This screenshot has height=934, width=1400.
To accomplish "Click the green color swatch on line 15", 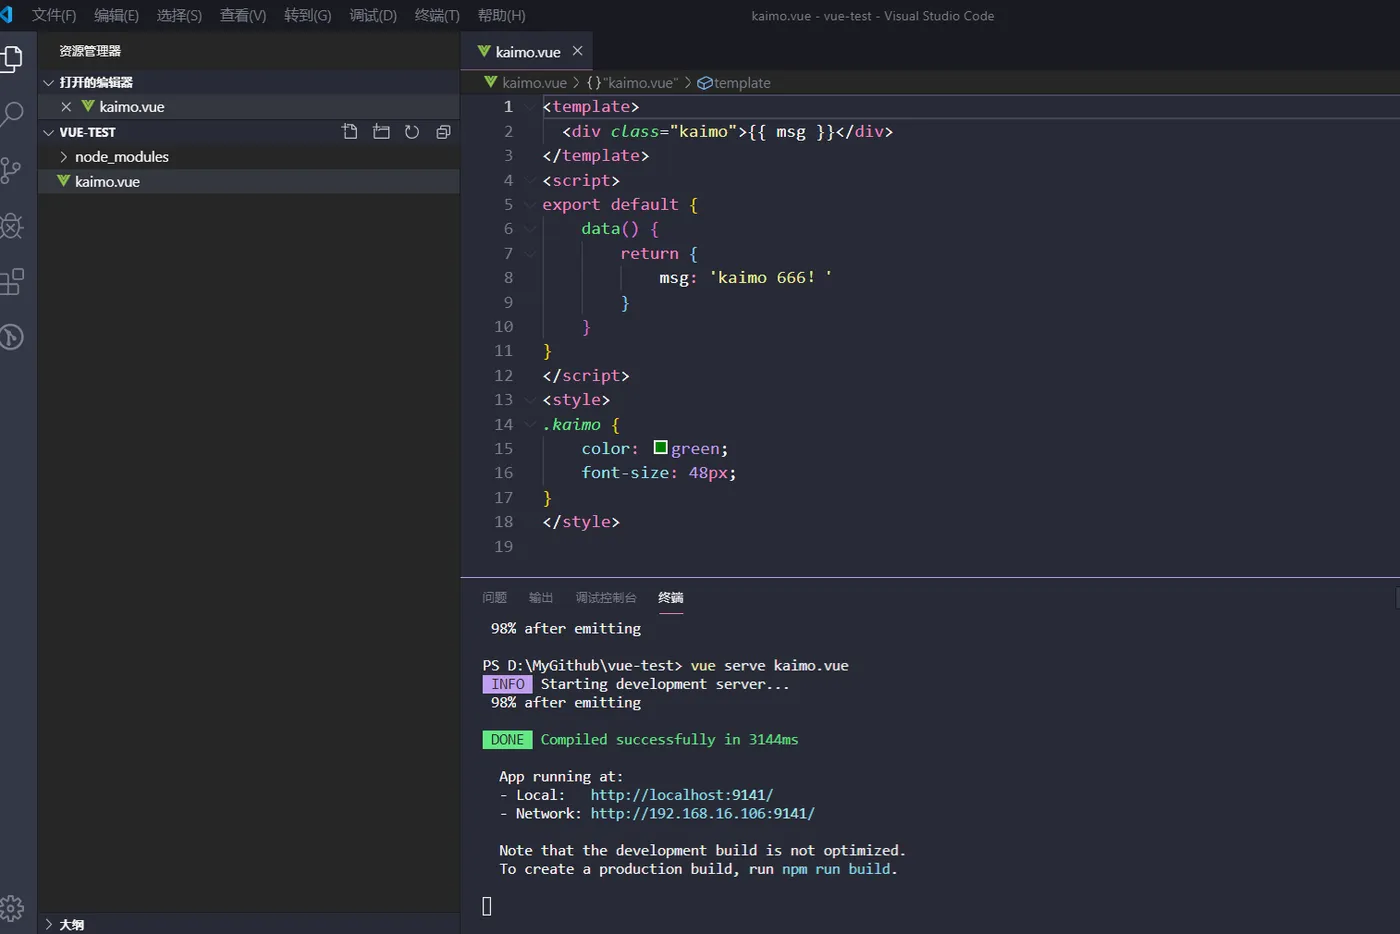I will pyautogui.click(x=660, y=447).
